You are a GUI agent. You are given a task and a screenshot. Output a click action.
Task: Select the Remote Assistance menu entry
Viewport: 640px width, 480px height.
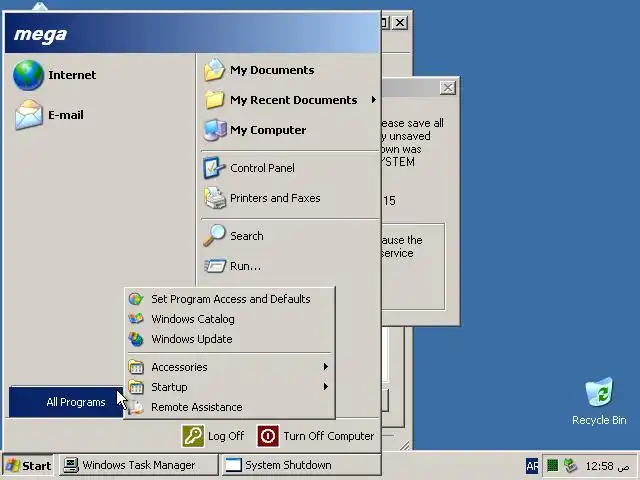[230, 407]
